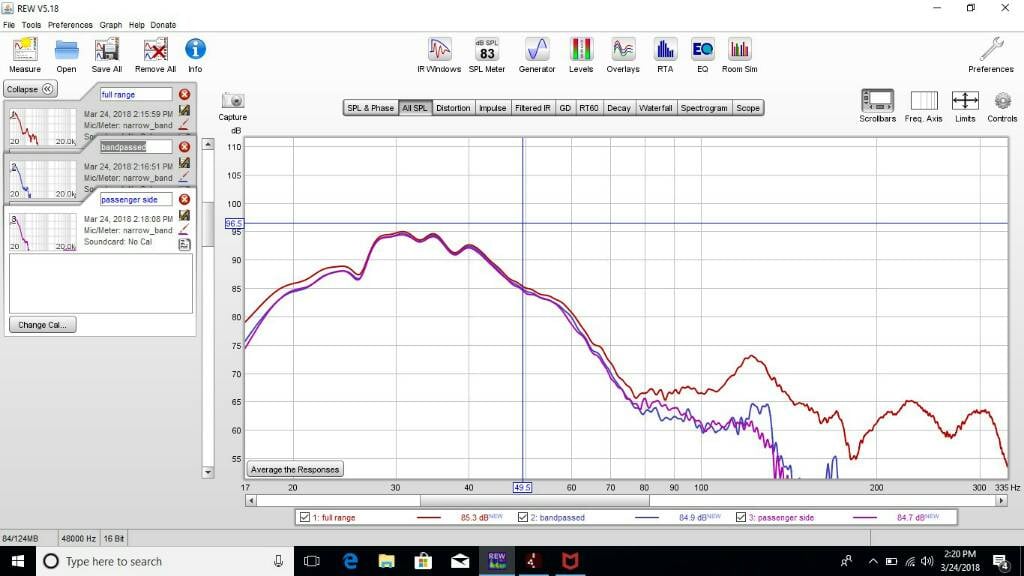Viewport: 1024px width, 576px height.
Task: Start a new measurement via Measure icon
Action: pyautogui.click(x=24, y=47)
